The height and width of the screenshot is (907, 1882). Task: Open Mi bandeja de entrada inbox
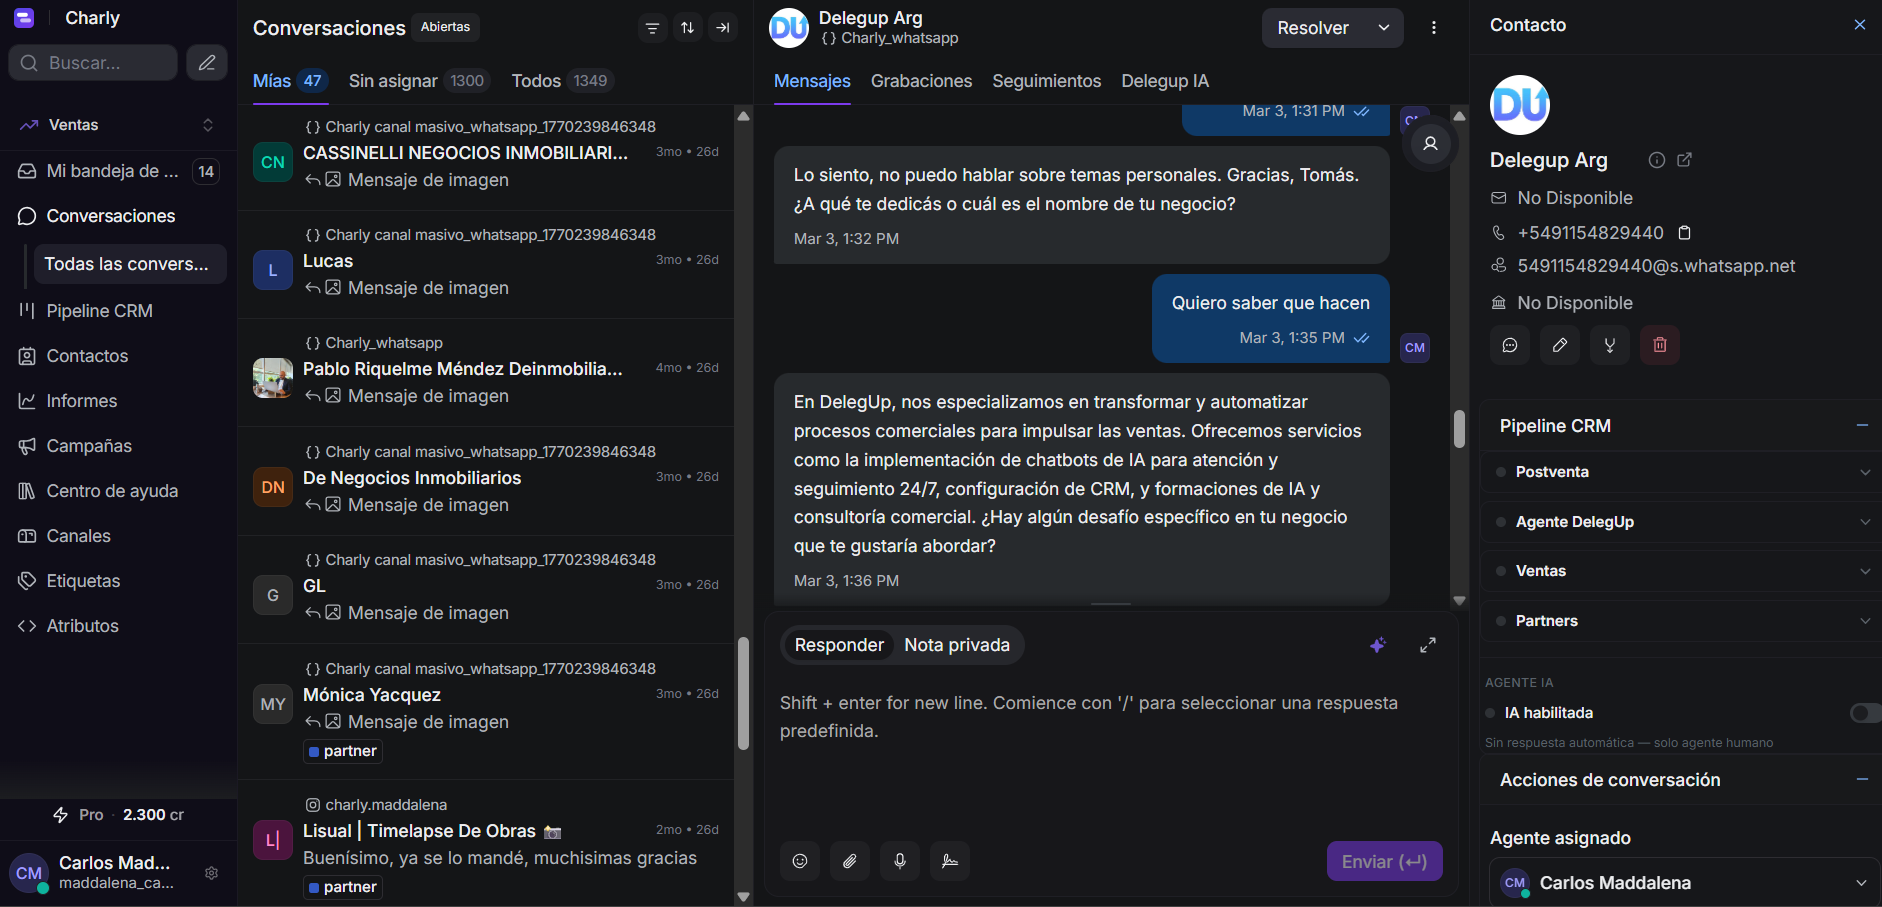(x=118, y=171)
